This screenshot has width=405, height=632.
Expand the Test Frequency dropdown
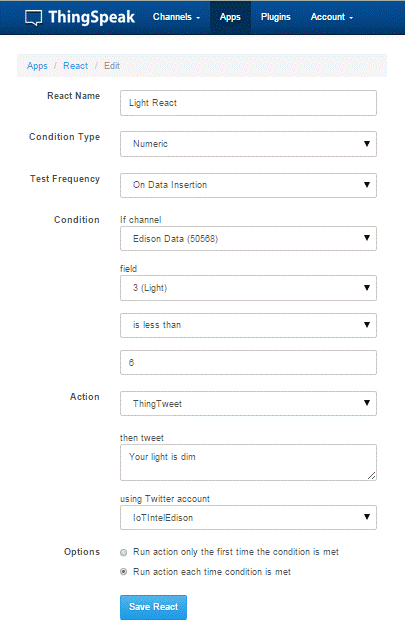(x=248, y=185)
